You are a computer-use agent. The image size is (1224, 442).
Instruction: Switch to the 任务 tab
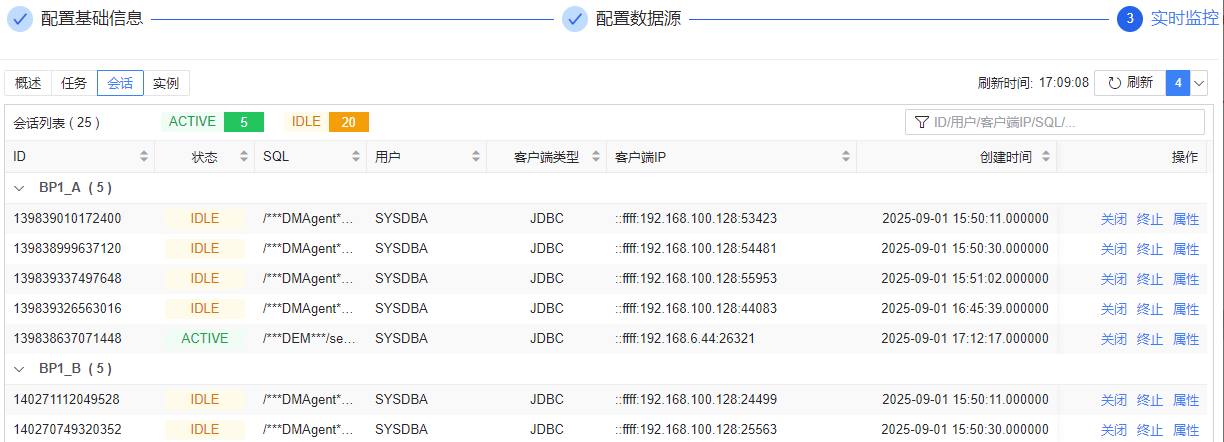tap(74, 83)
